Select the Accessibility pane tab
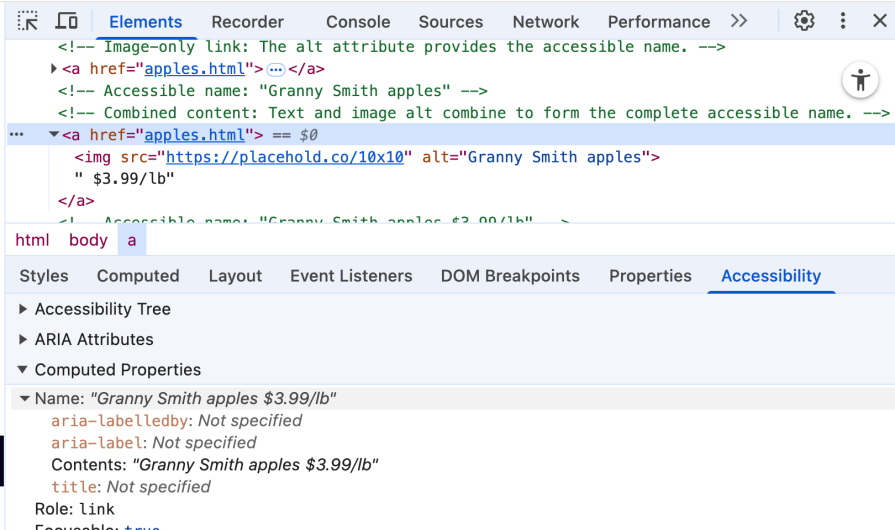Screen dimensions: 895x530 (771, 276)
